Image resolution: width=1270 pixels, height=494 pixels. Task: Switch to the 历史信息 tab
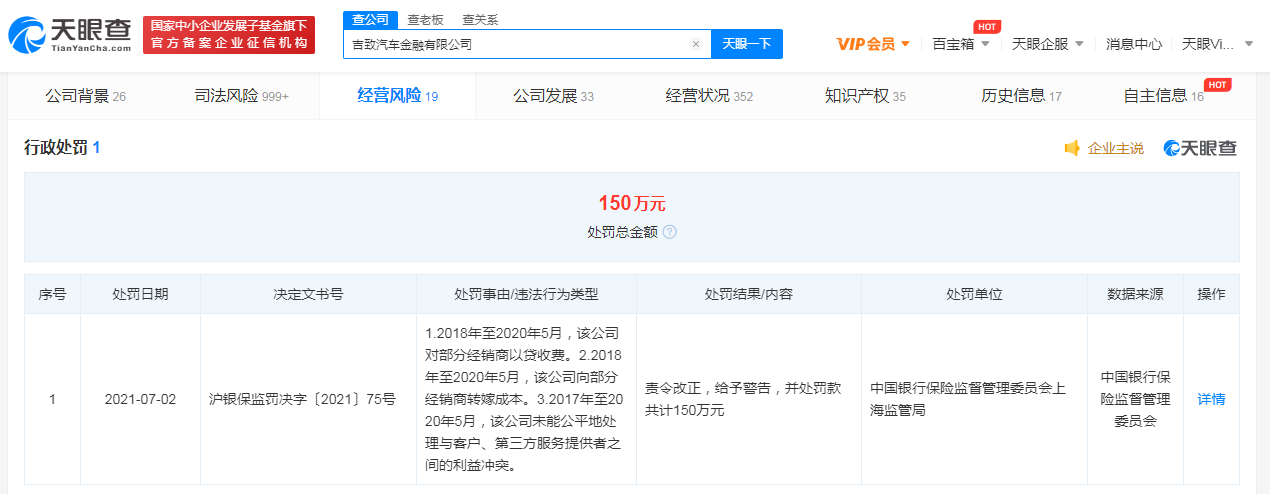pyautogui.click(x=1021, y=96)
